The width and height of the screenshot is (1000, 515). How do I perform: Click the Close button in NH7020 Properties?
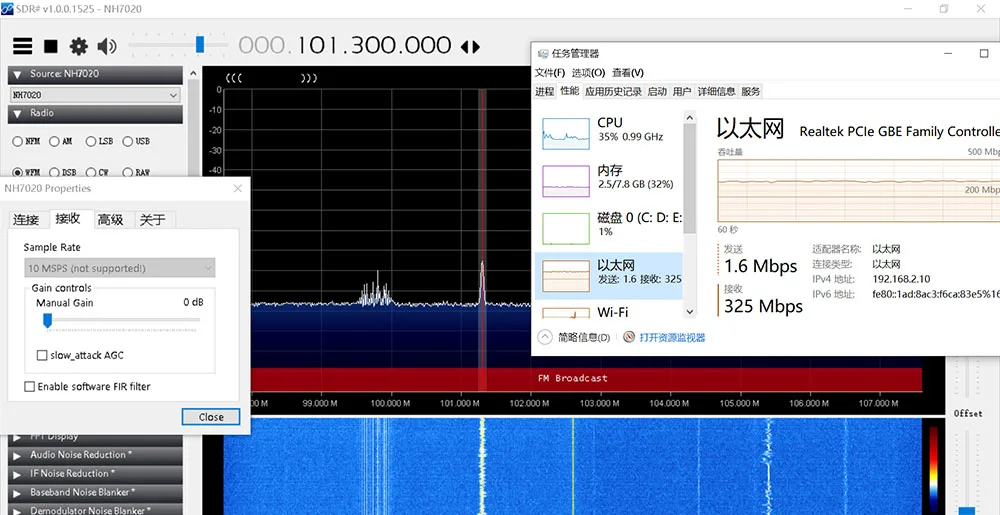(210, 417)
